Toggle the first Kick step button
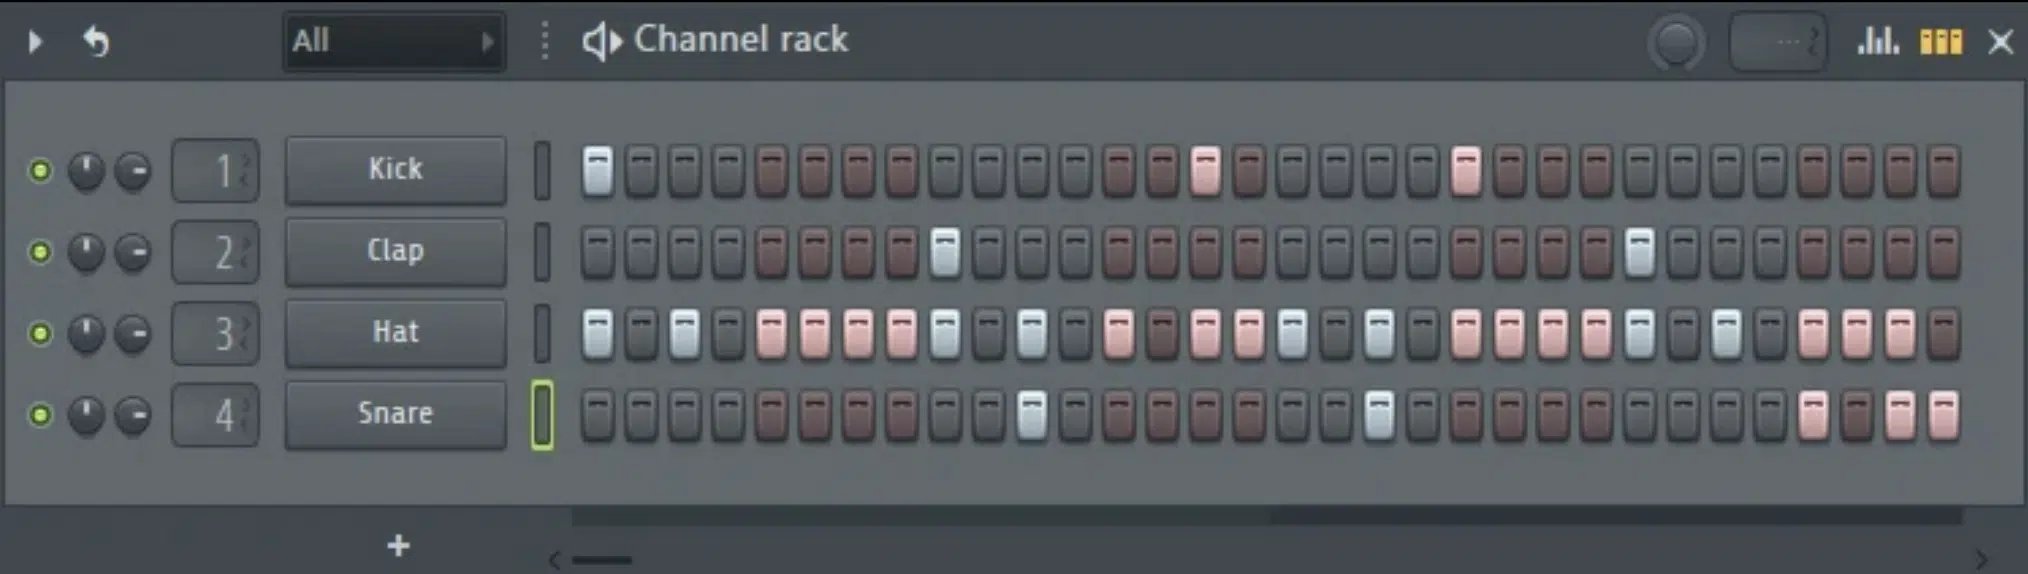 tap(598, 171)
